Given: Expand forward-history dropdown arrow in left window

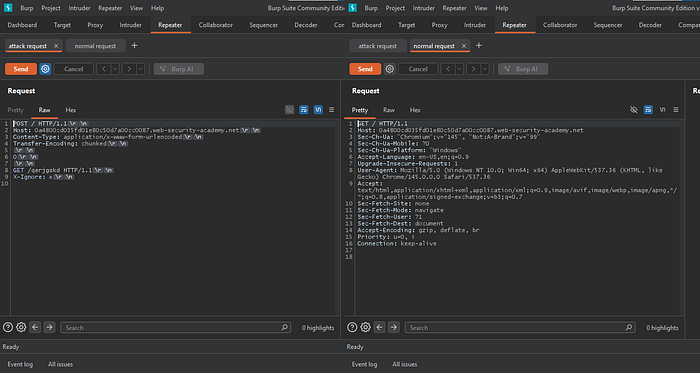Looking at the screenshot, I should [x=140, y=69].
